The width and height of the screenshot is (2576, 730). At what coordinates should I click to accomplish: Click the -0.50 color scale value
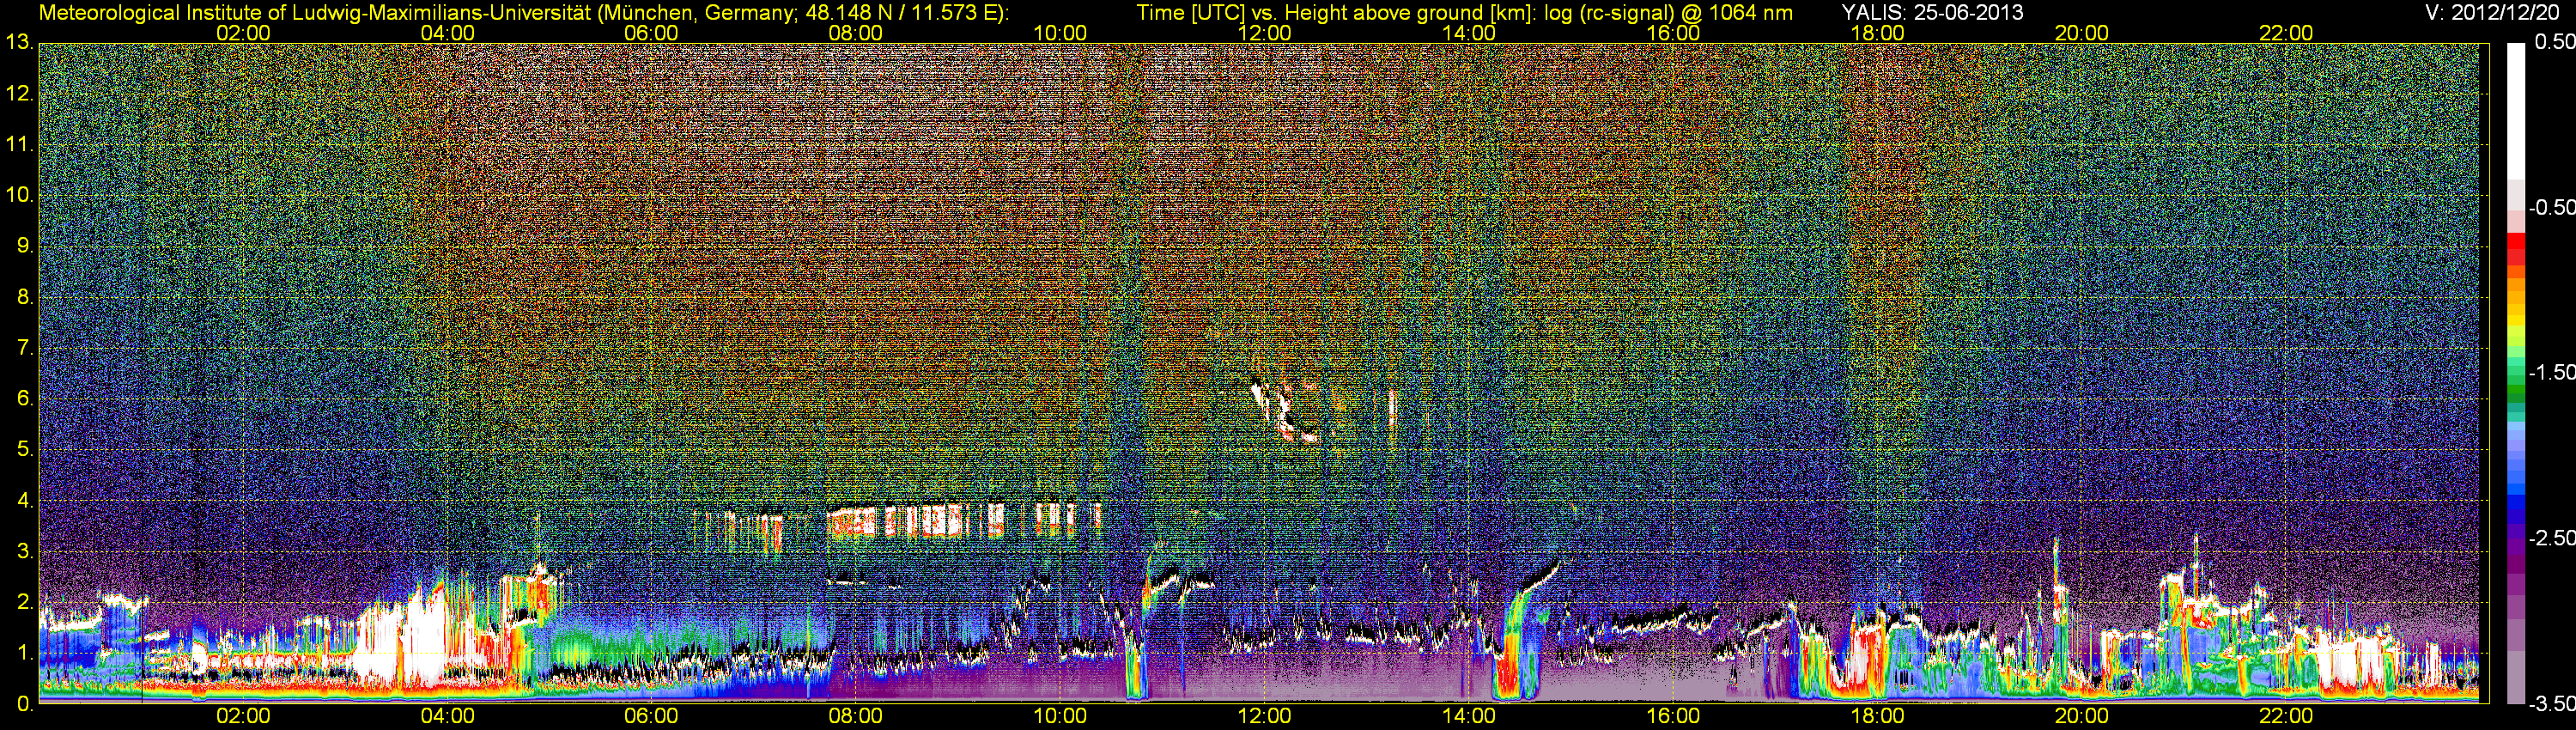tap(2551, 208)
